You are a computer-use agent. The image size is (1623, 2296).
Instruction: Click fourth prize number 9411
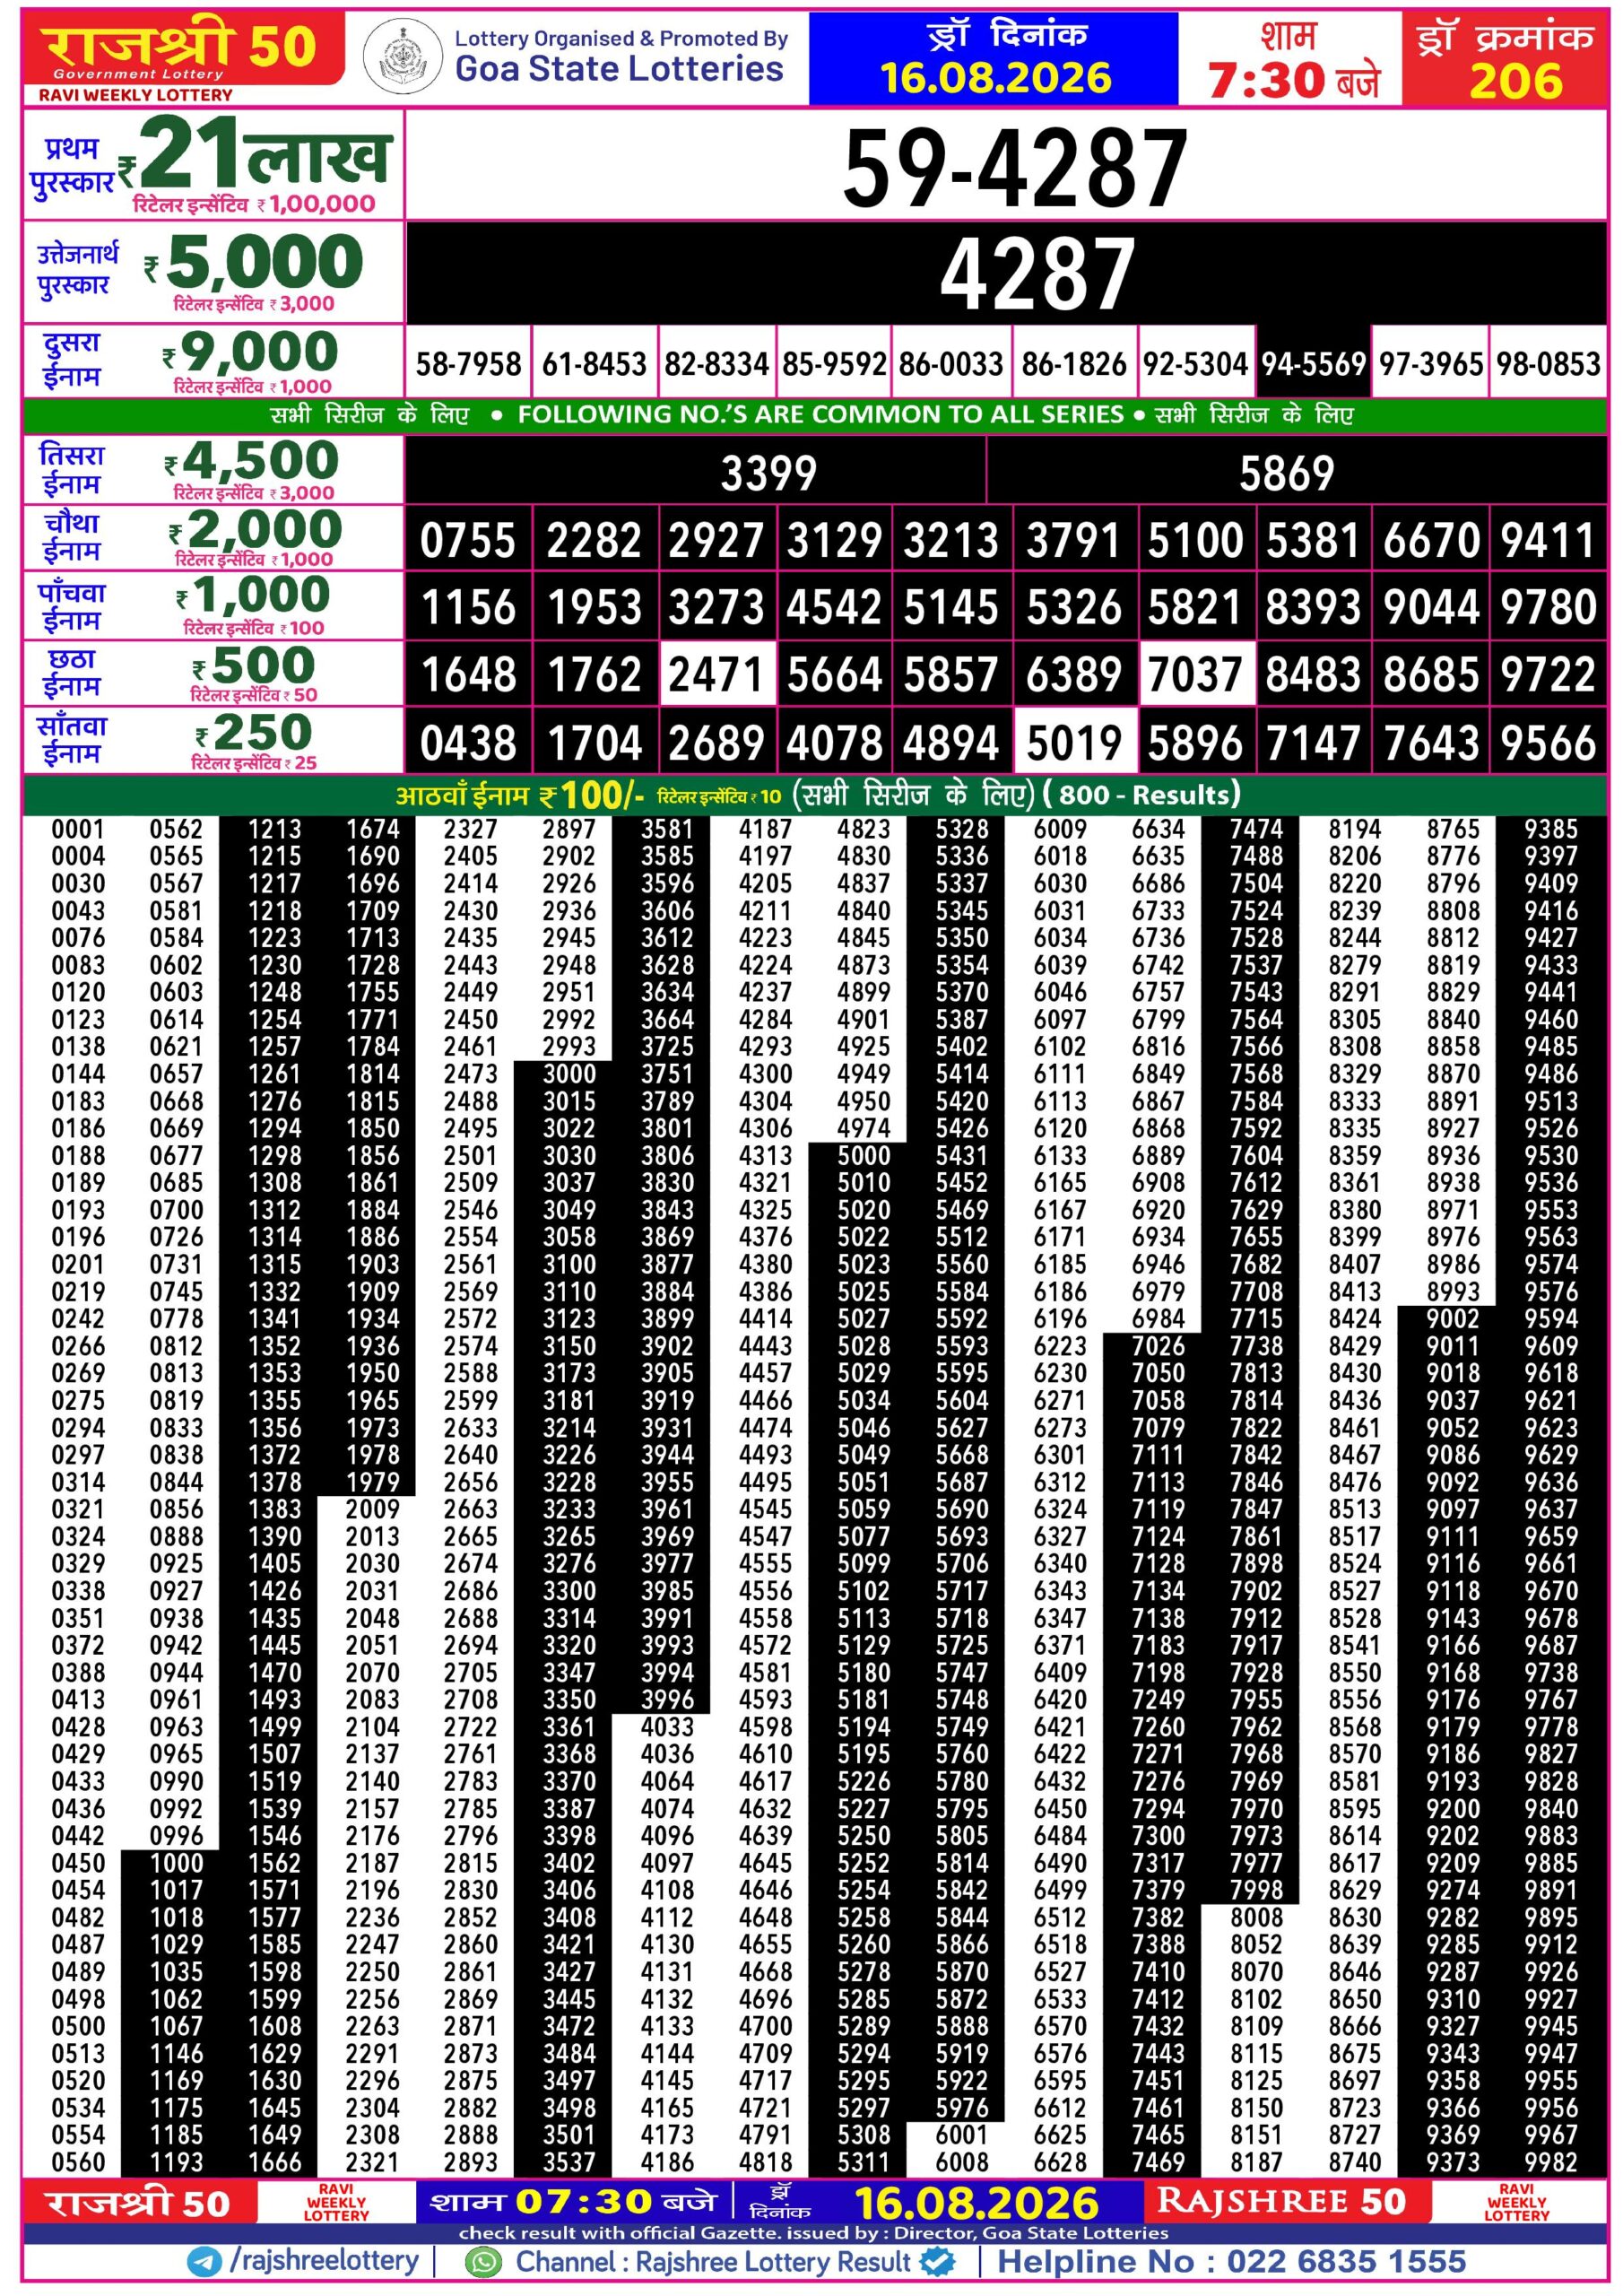tap(1549, 541)
